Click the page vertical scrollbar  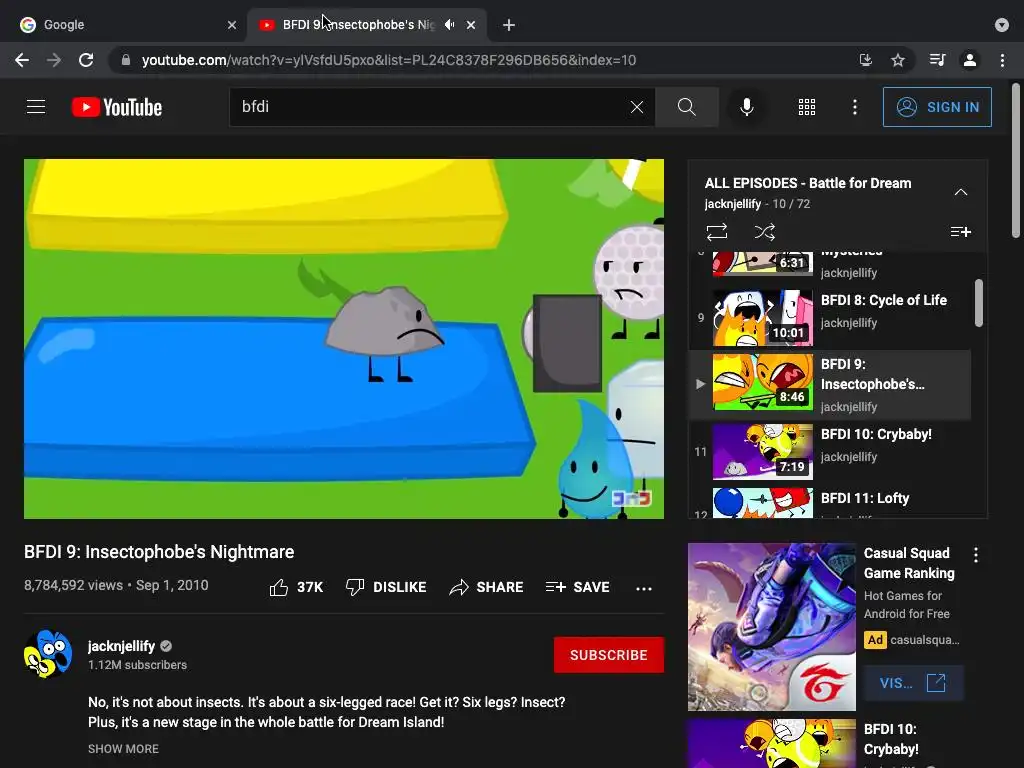(1016, 161)
